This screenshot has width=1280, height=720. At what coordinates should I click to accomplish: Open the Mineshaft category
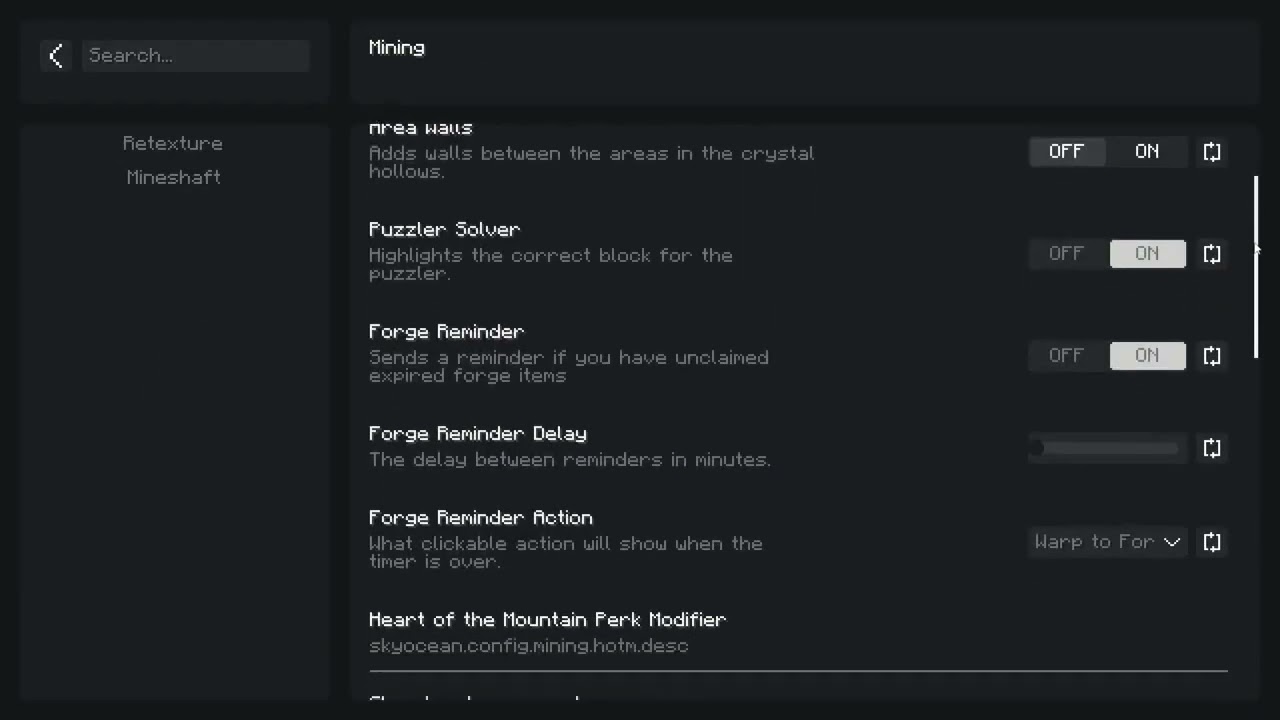pos(174,178)
